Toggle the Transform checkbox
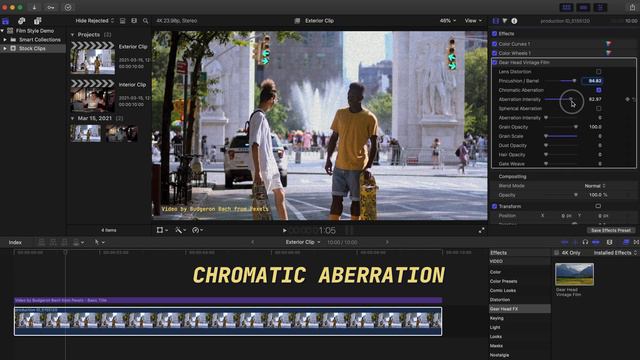Viewport: 640px width, 360px height. (495, 206)
